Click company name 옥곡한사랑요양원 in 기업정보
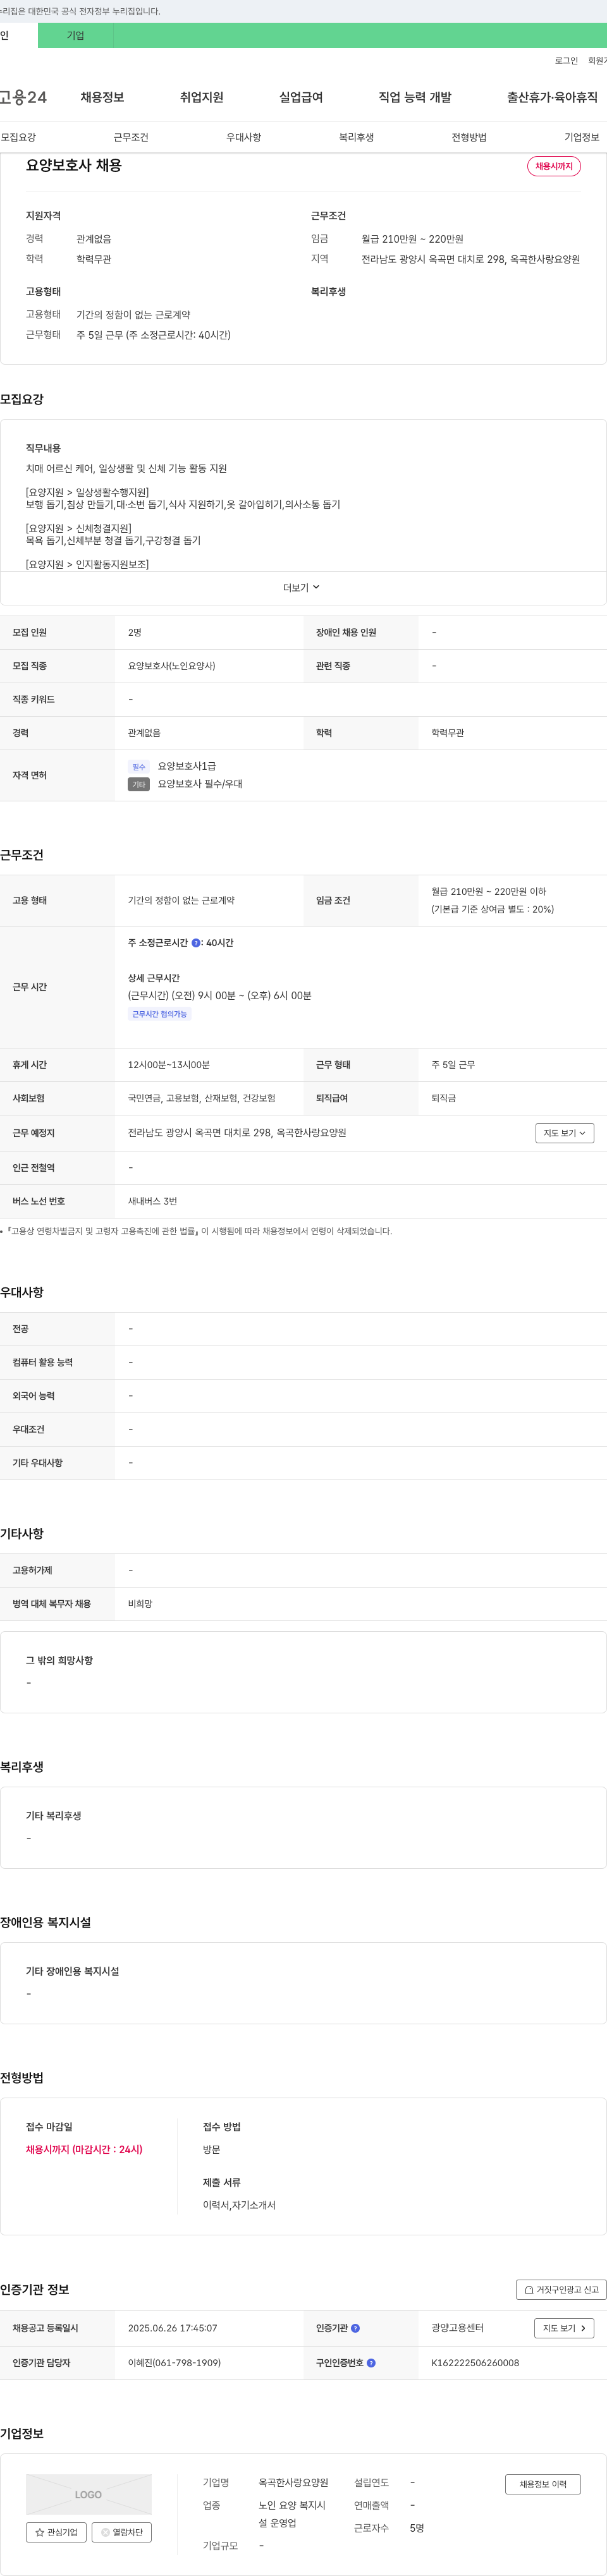The height and width of the screenshot is (2576, 607). [x=293, y=2482]
